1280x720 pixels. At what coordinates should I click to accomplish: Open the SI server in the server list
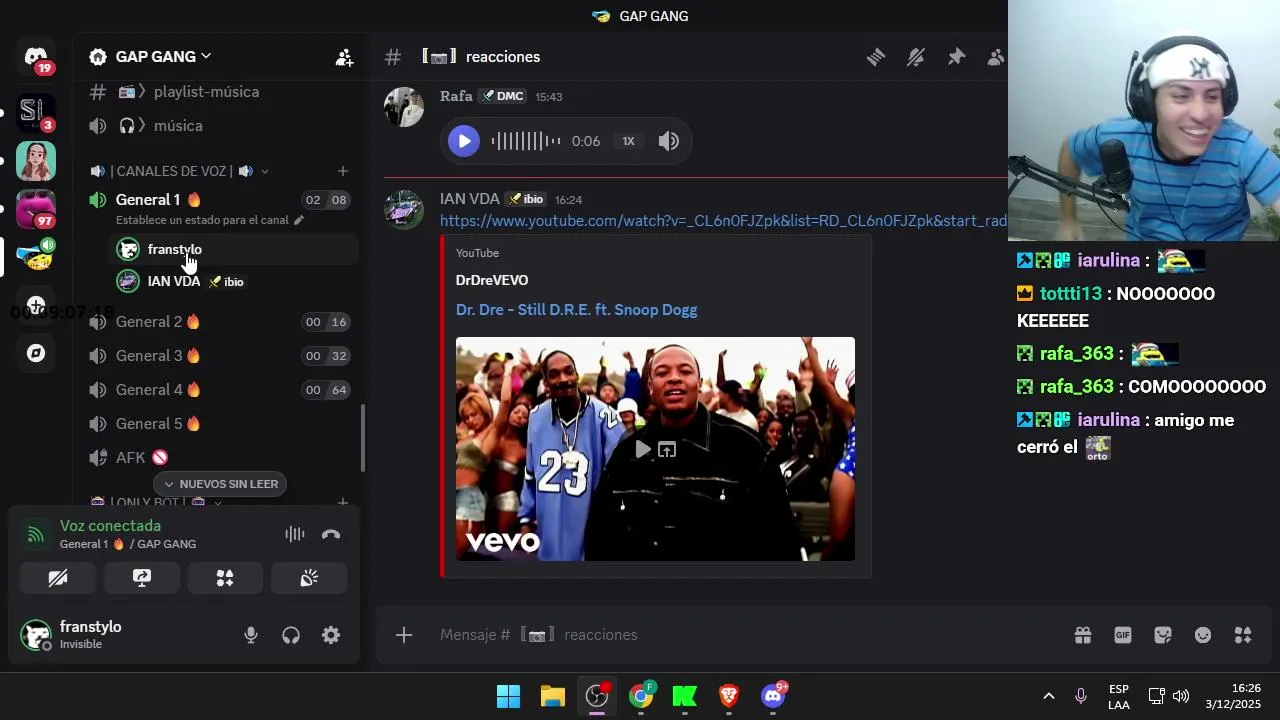click(36, 111)
